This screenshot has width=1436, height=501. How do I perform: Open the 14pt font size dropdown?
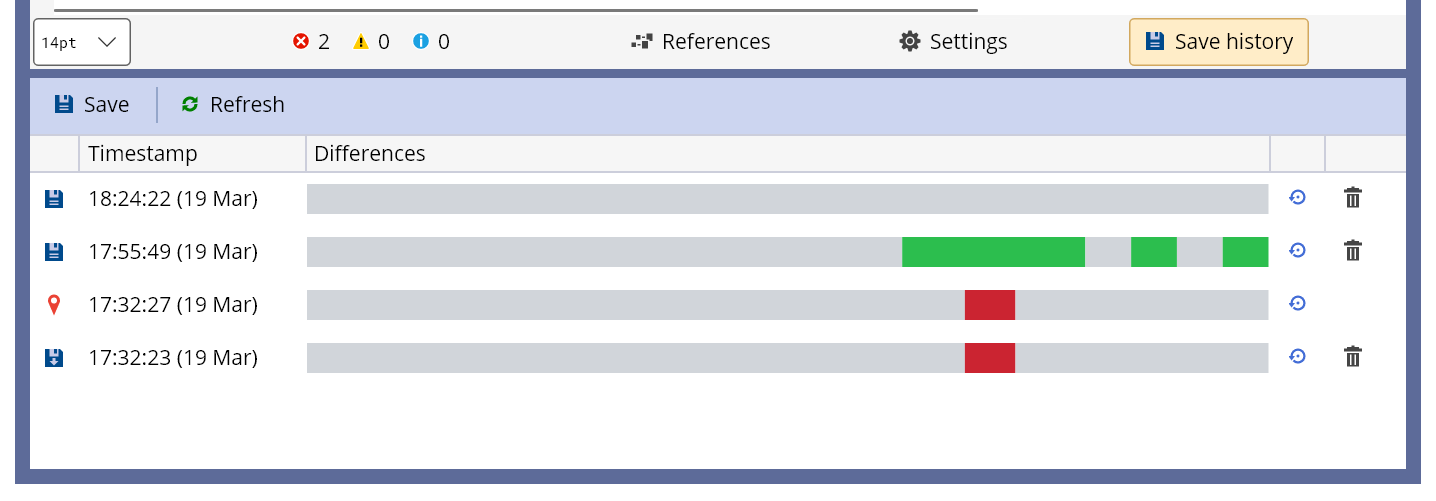pos(82,42)
